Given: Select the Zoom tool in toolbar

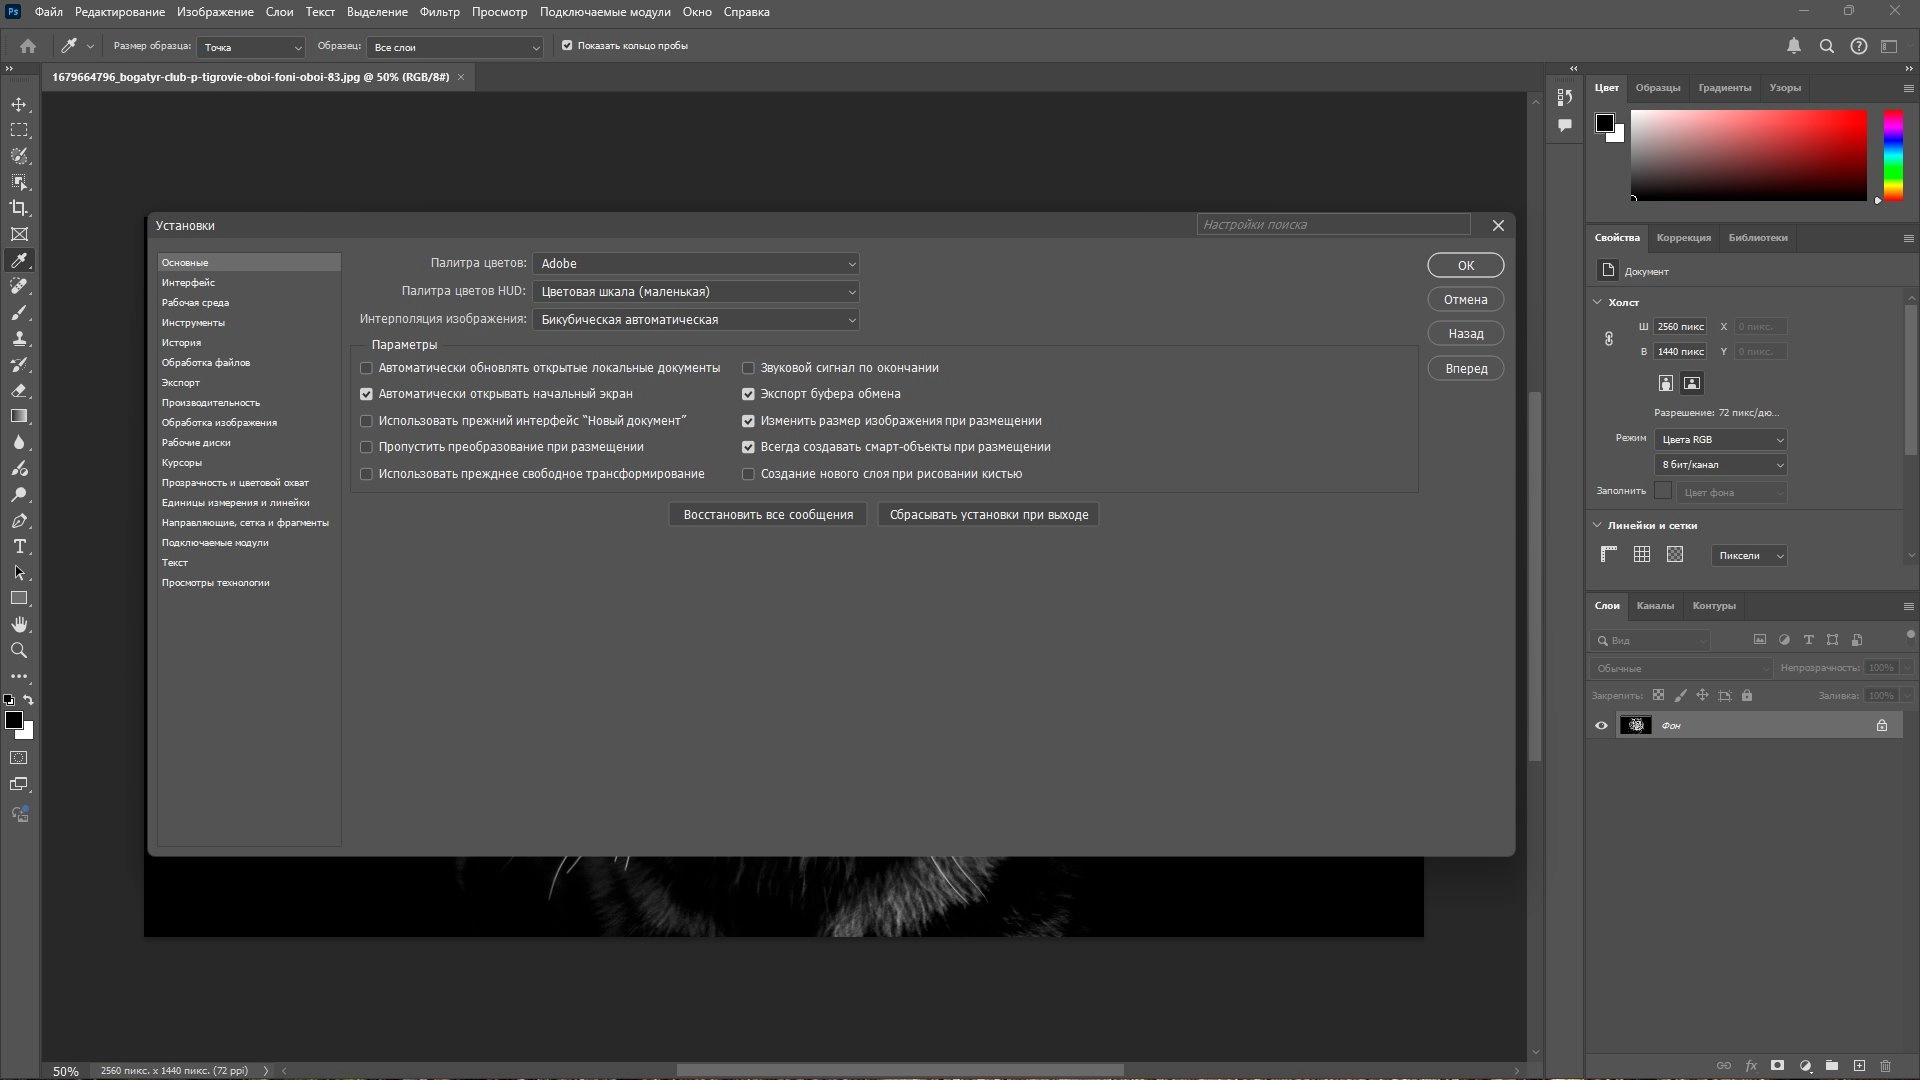Looking at the screenshot, I should pos(19,650).
